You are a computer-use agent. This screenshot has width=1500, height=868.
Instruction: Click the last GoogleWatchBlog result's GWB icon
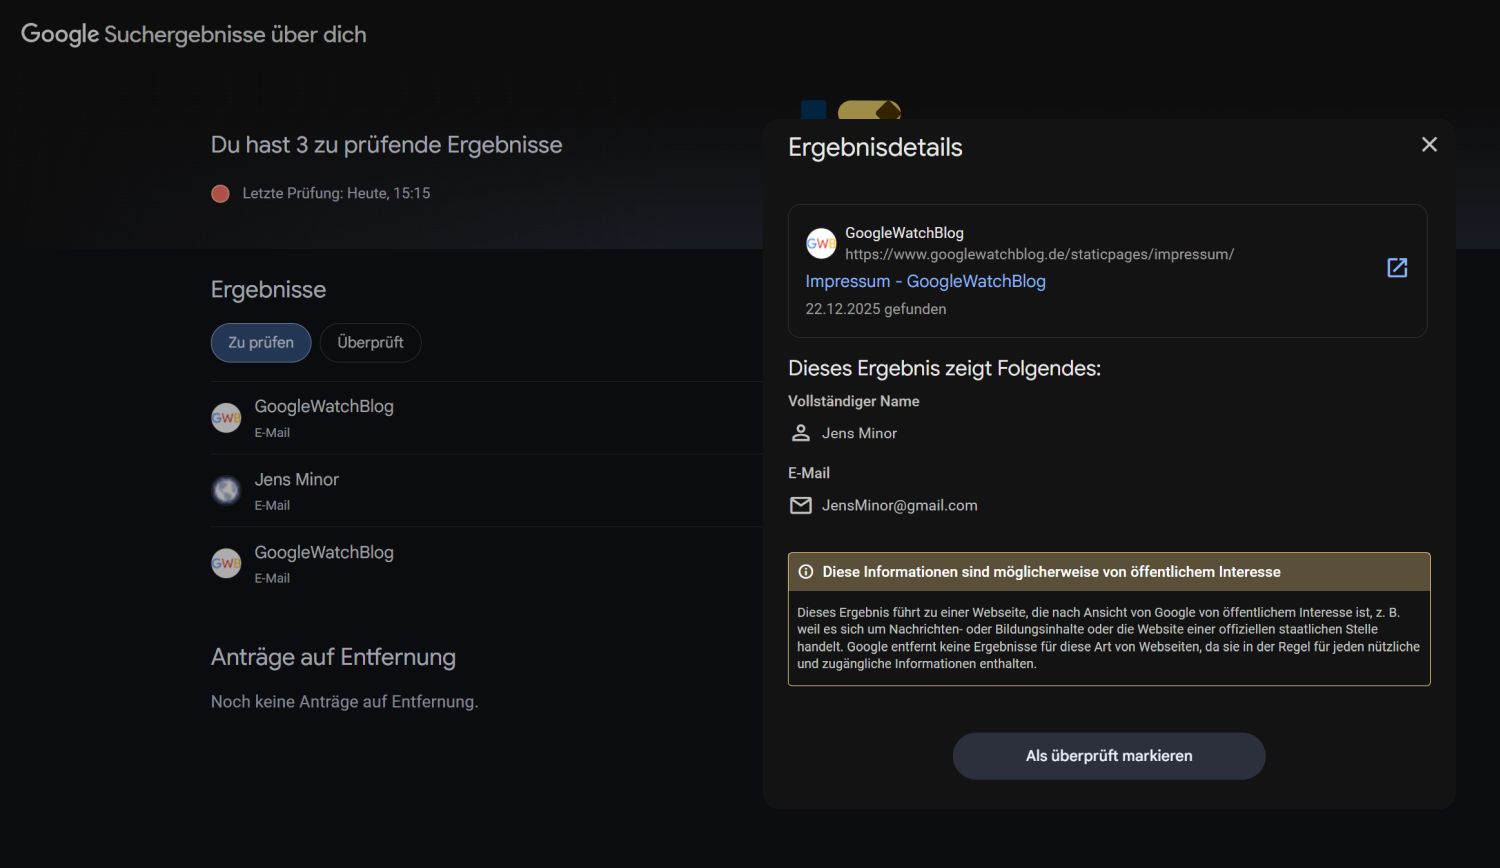click(226, 564)
